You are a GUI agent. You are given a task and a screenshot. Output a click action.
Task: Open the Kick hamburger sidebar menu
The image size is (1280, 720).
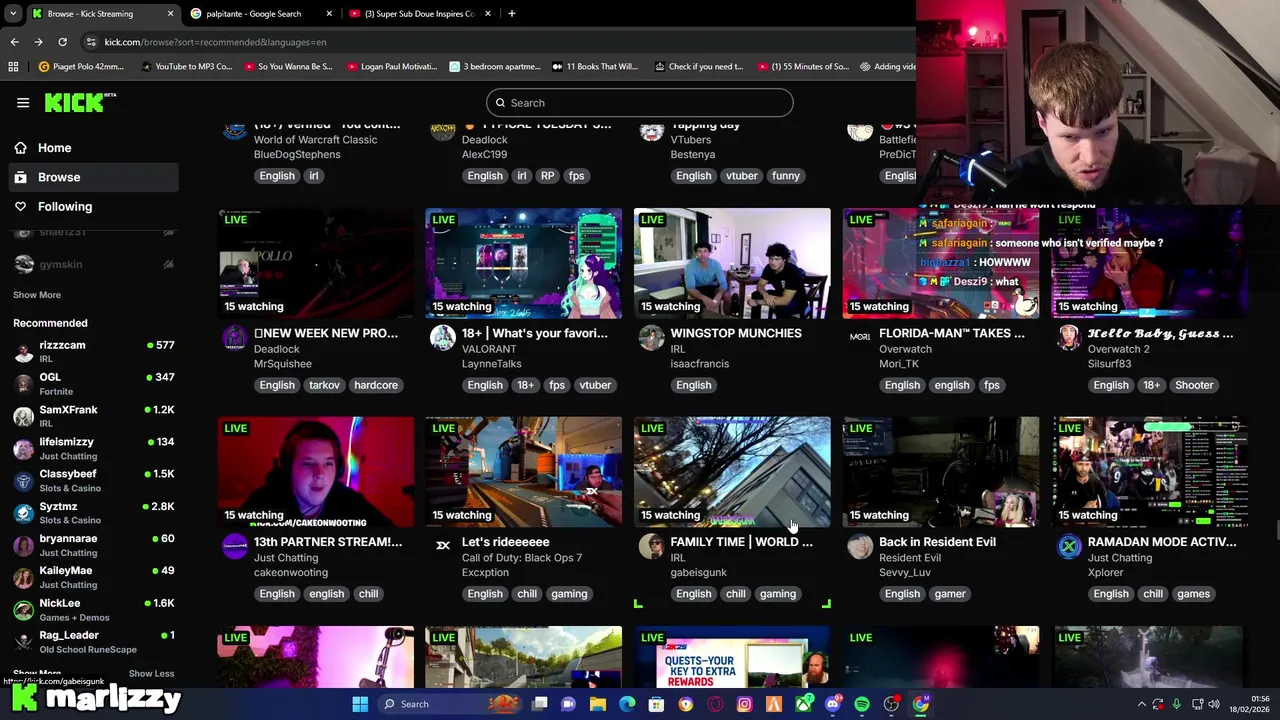click(23, 102)
